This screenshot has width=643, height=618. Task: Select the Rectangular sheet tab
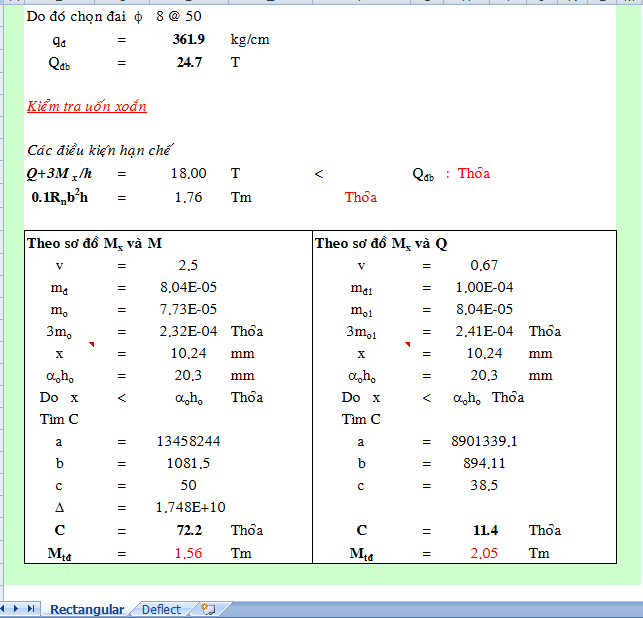87,609
